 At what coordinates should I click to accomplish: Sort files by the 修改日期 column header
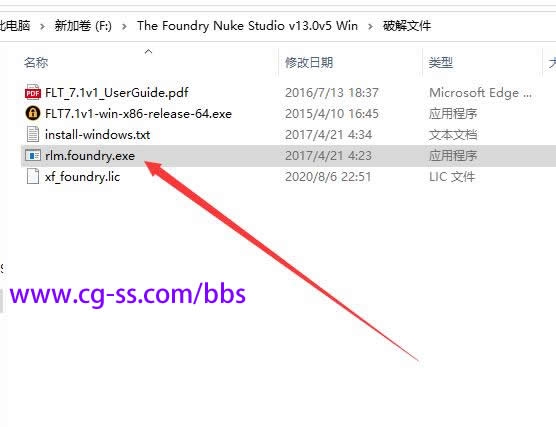(309, 63)
